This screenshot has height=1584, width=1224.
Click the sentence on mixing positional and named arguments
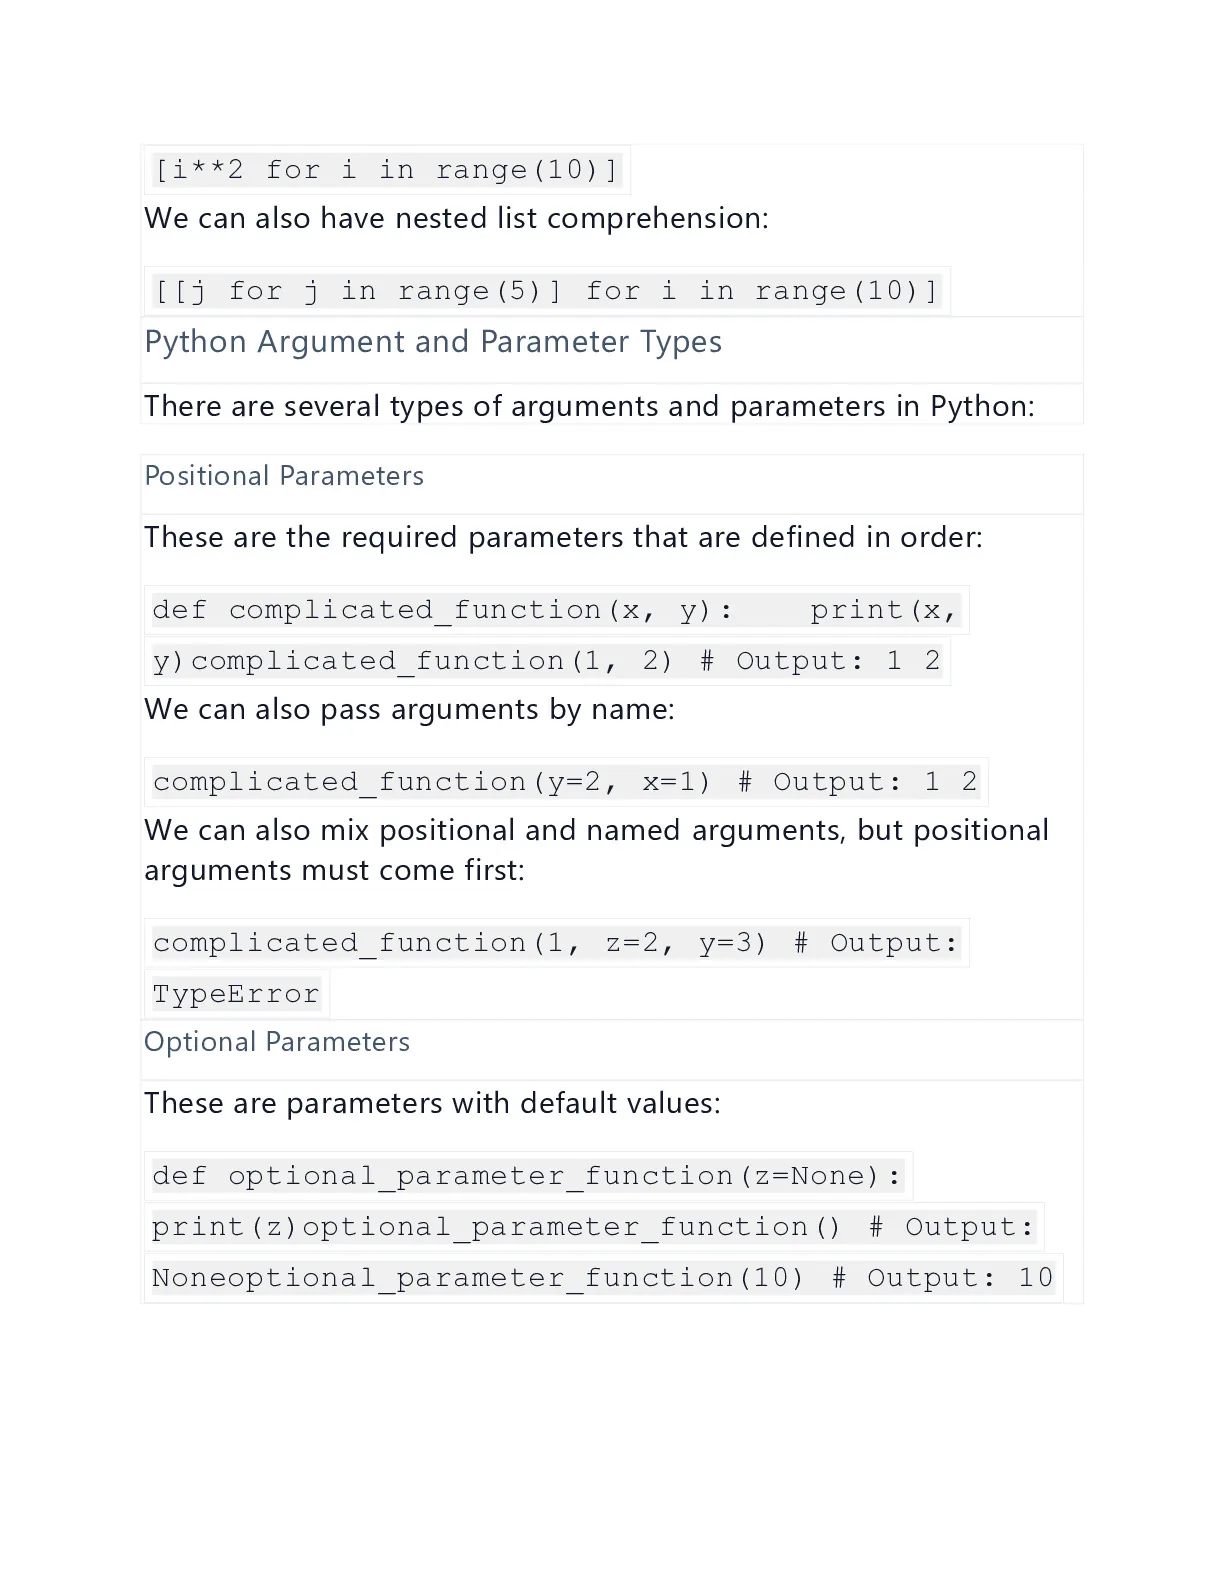(x=596, y=830)
